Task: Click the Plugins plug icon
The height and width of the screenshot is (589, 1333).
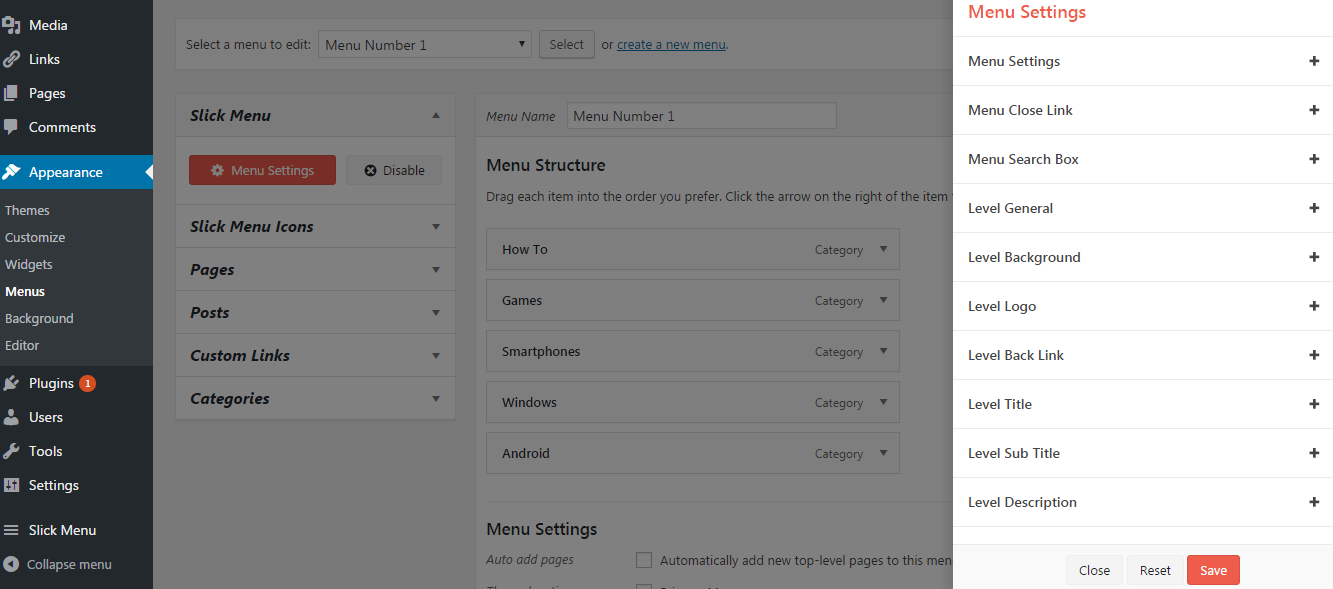Action: pos(11,383)
